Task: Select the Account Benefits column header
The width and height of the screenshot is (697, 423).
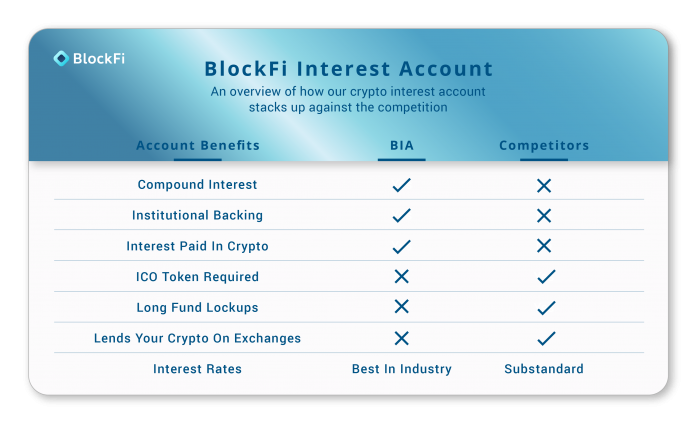Action: pyautogui.click(x=198, y=145)
